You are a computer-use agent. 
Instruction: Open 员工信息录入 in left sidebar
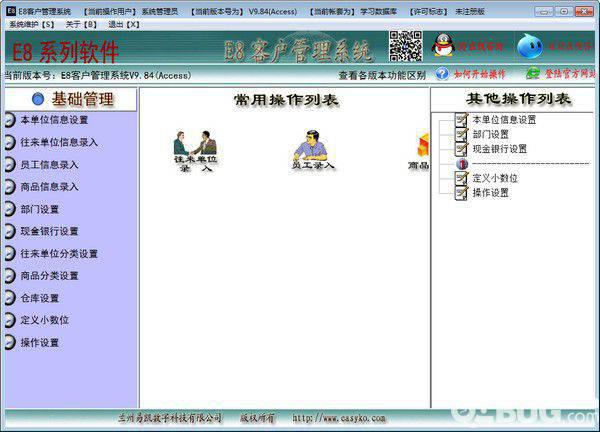49,165
